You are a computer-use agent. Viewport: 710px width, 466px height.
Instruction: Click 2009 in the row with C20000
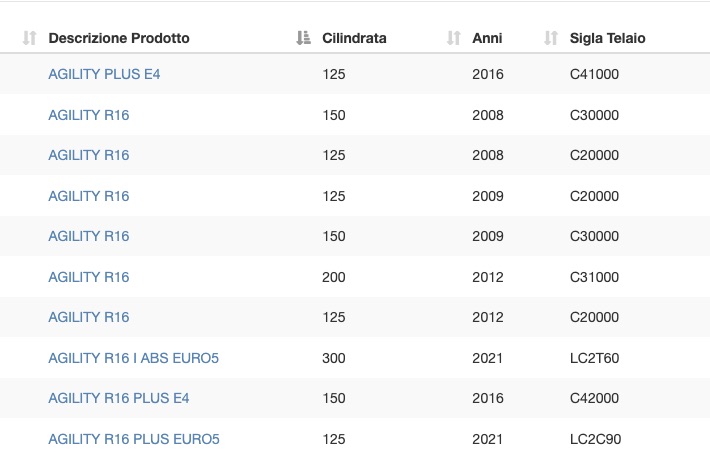(488, 196)
